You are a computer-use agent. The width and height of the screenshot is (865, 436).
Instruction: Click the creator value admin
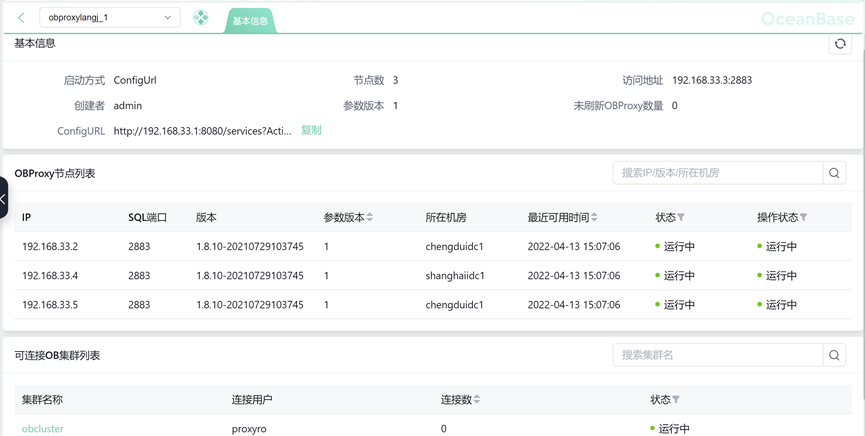pyautogui.click(x=127, y=105)
